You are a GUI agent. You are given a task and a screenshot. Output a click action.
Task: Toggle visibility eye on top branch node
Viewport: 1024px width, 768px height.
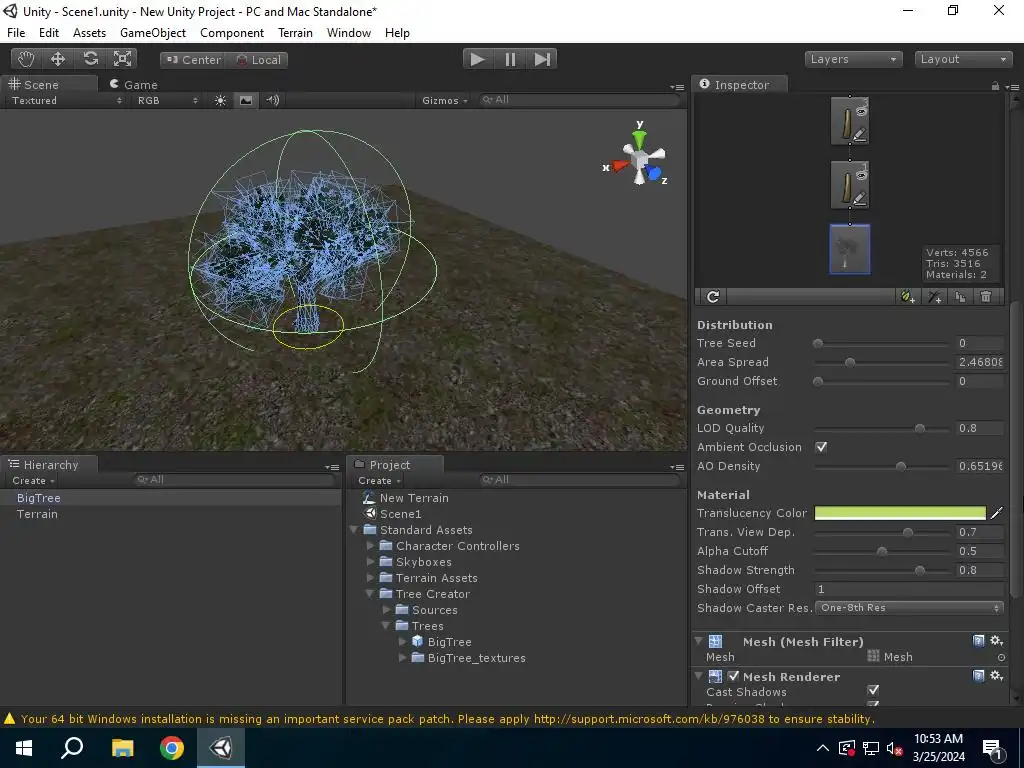point(861,112)
